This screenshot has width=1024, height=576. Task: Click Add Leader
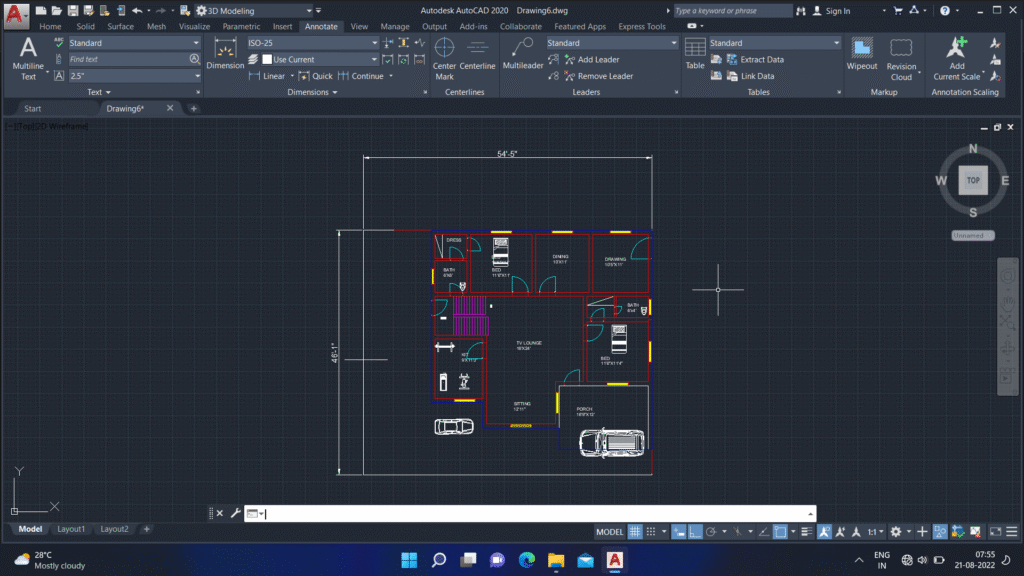tap(592, 59)
